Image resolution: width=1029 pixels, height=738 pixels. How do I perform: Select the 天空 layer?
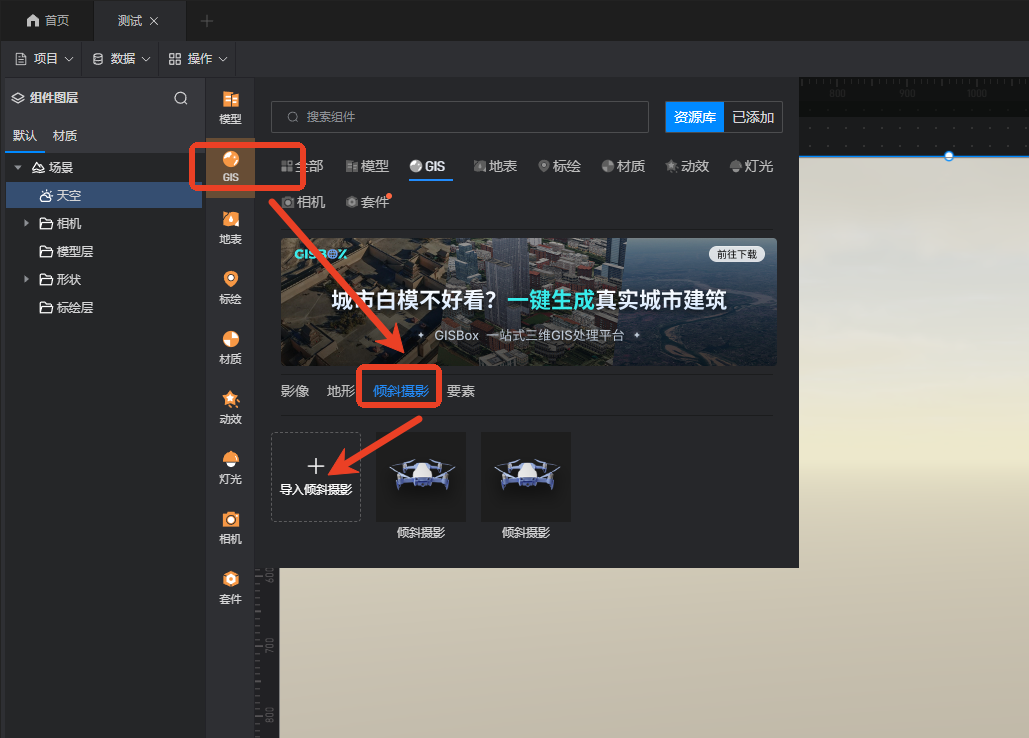click(x=104, y=195)
